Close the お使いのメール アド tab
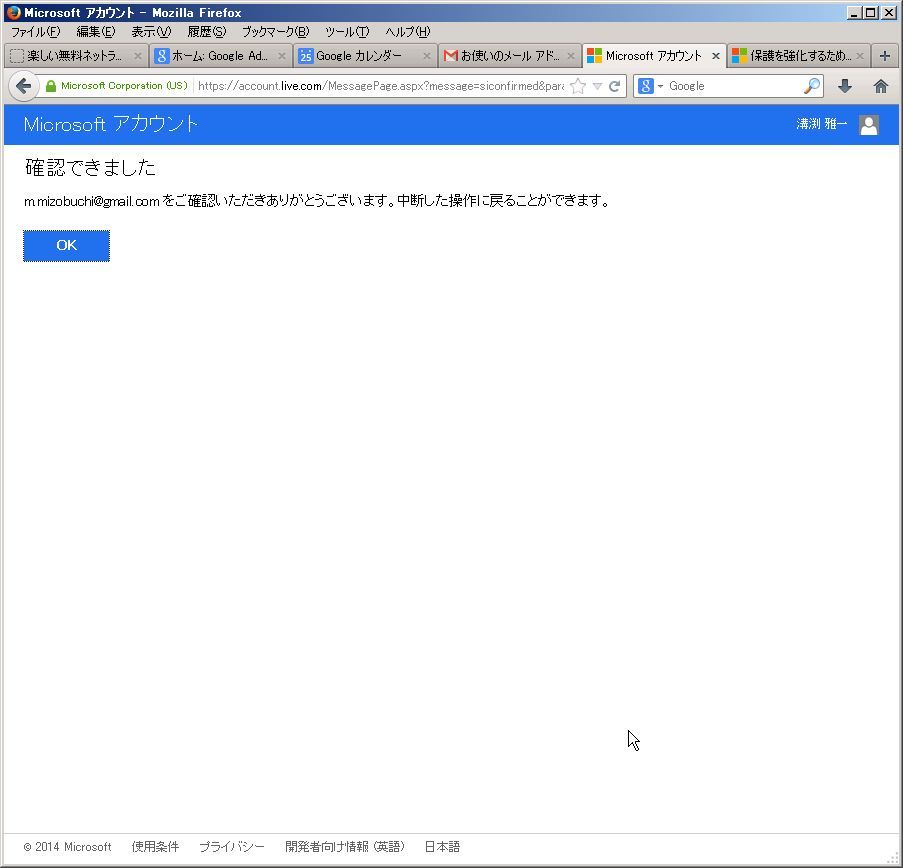Screen dimensions: 903x868 (x=571, y=56)
